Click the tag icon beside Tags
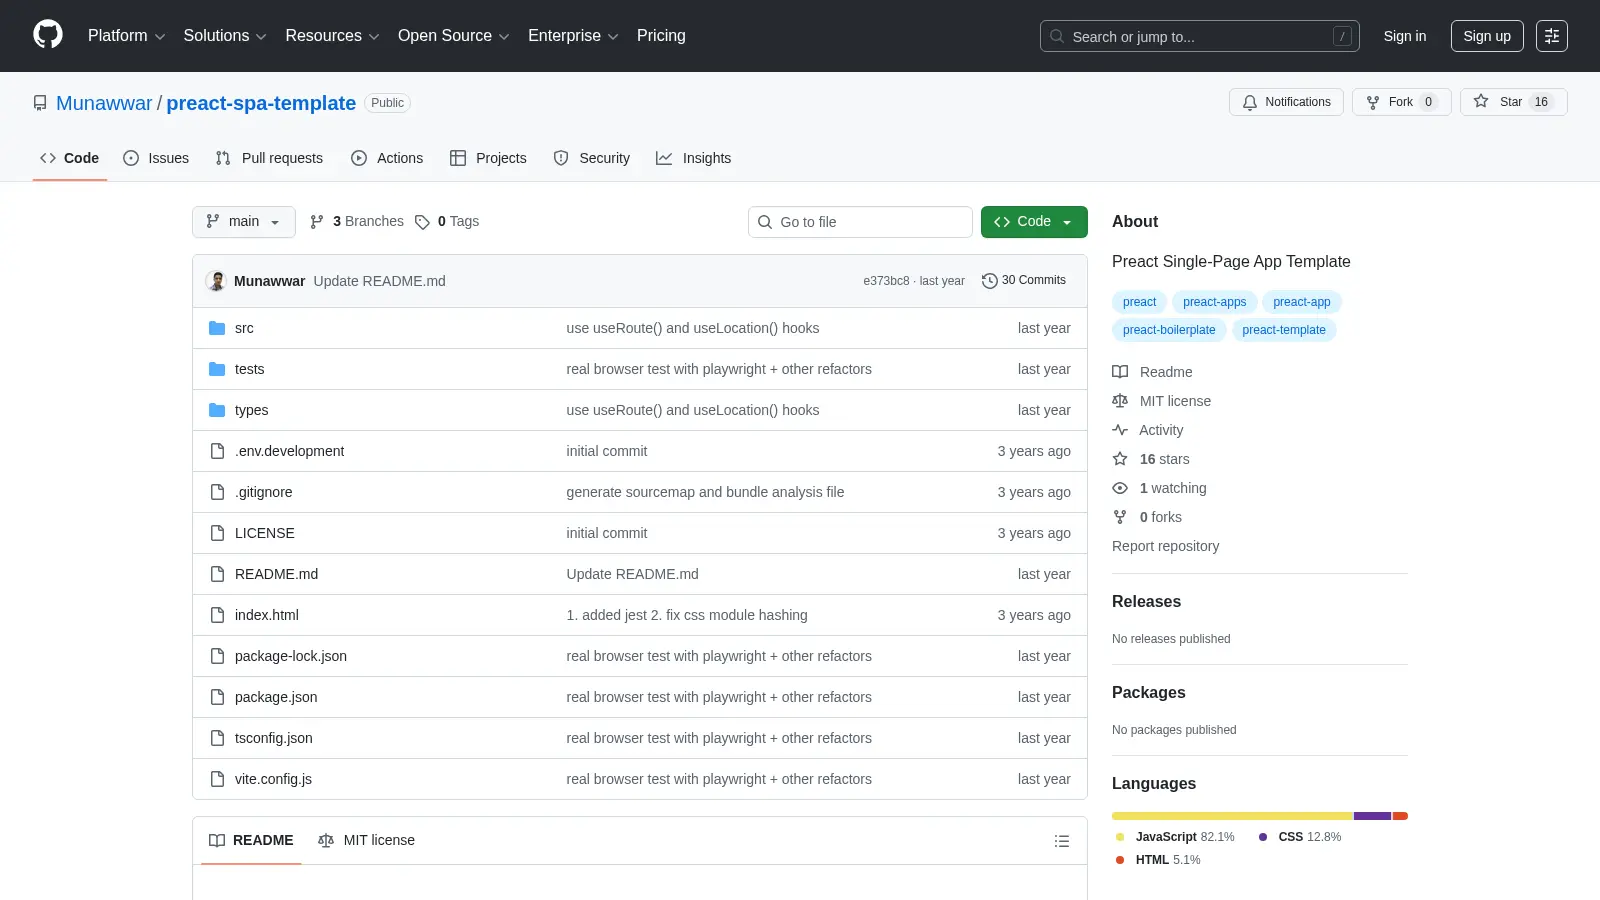This screenshot has width=1600, height=900. point(422,222)
